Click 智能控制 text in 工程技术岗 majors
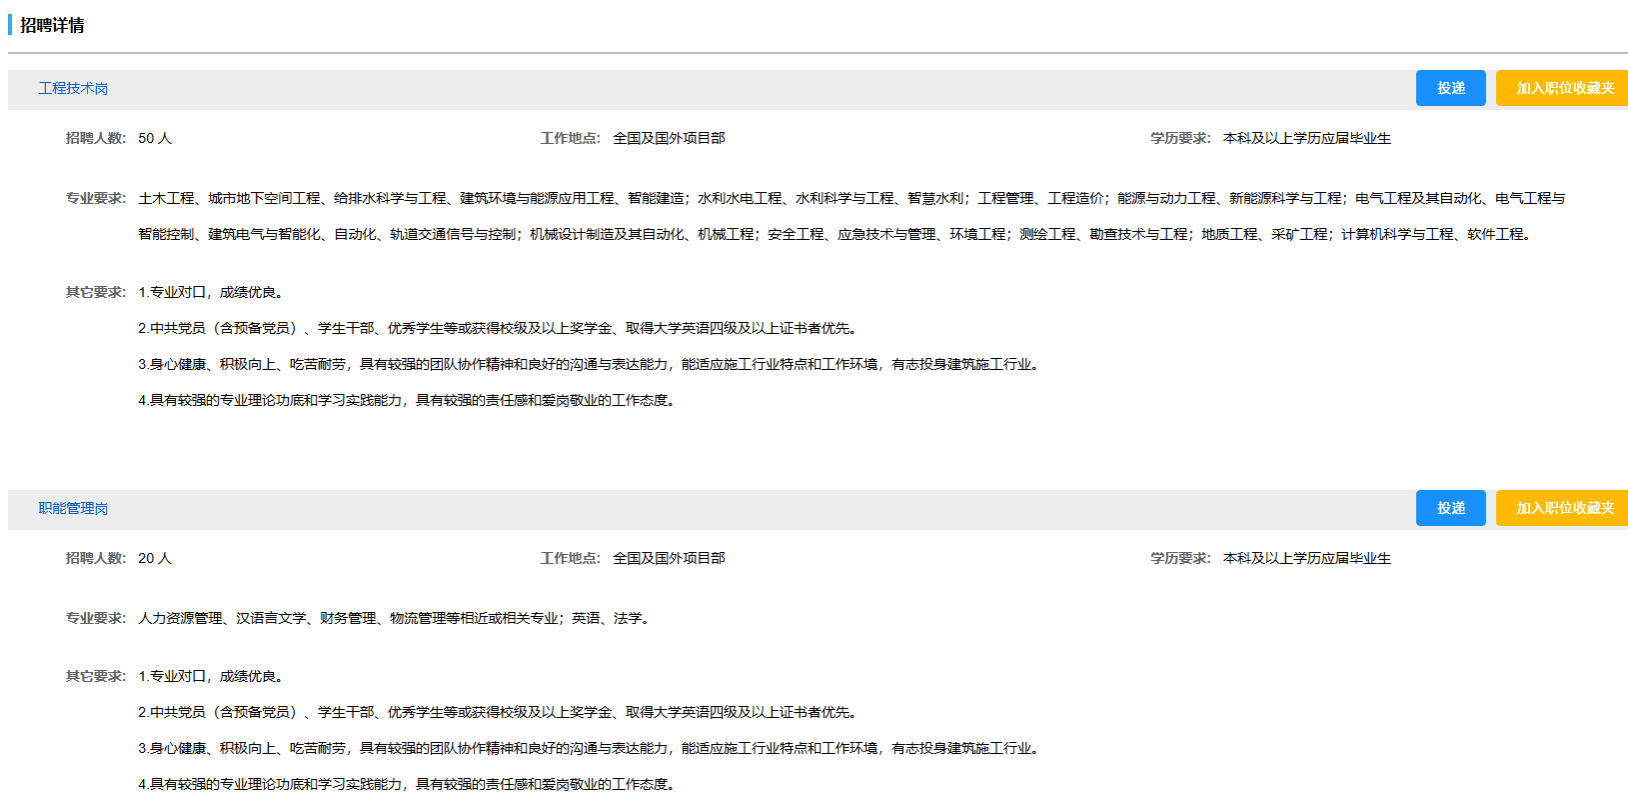 coord(166,235)
